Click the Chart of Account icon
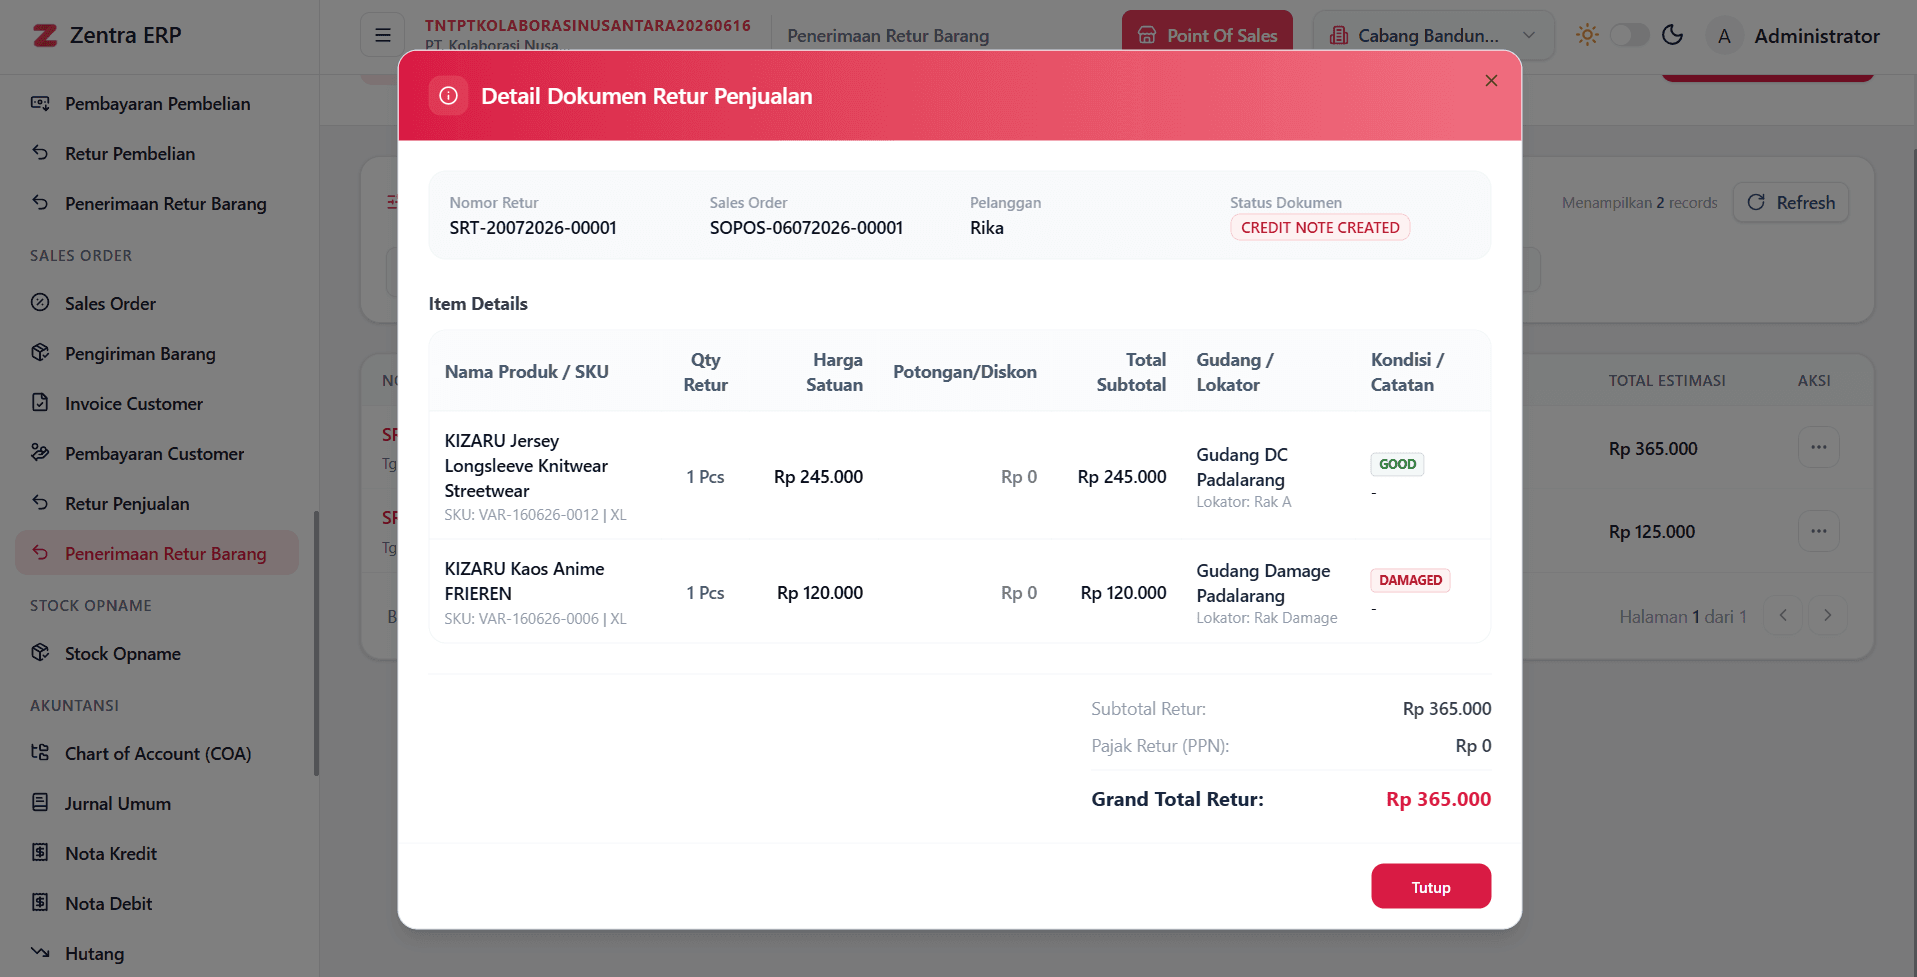Image resolution: width=1917 pixels, height=977 pixels. tap(40, 753)
